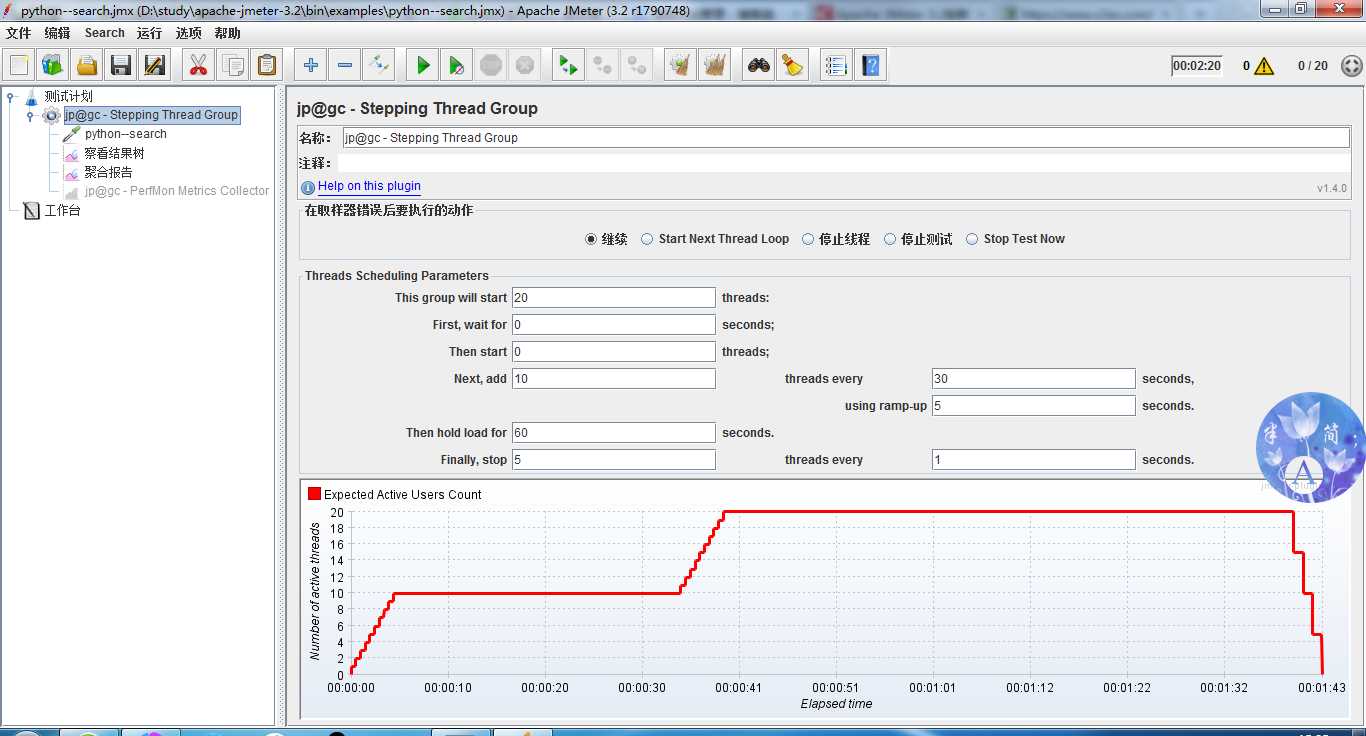Screen dimensions: 1366x736
Task: Select the 停止测试 radio button
Action: (x=890, y=239)
